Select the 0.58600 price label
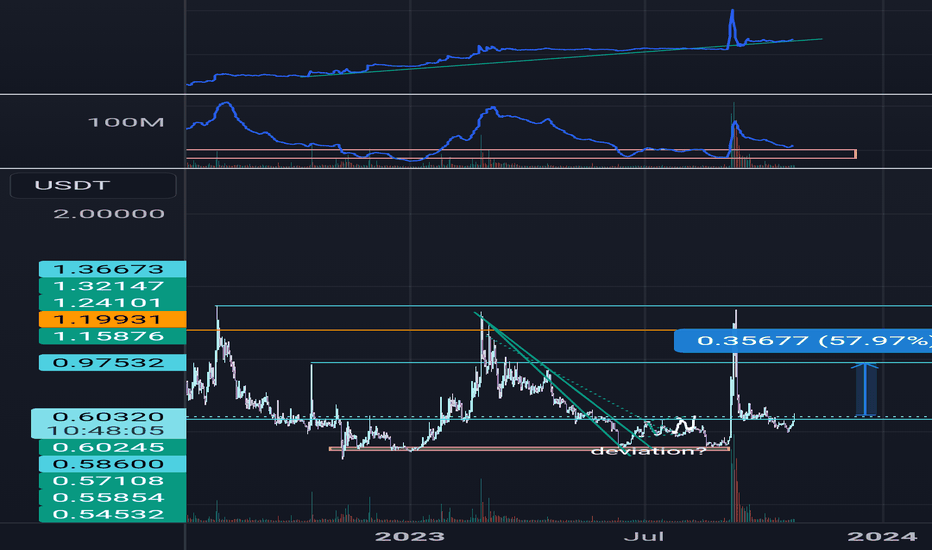The height and width of the screenshot is (550, 932). (112, 464)
